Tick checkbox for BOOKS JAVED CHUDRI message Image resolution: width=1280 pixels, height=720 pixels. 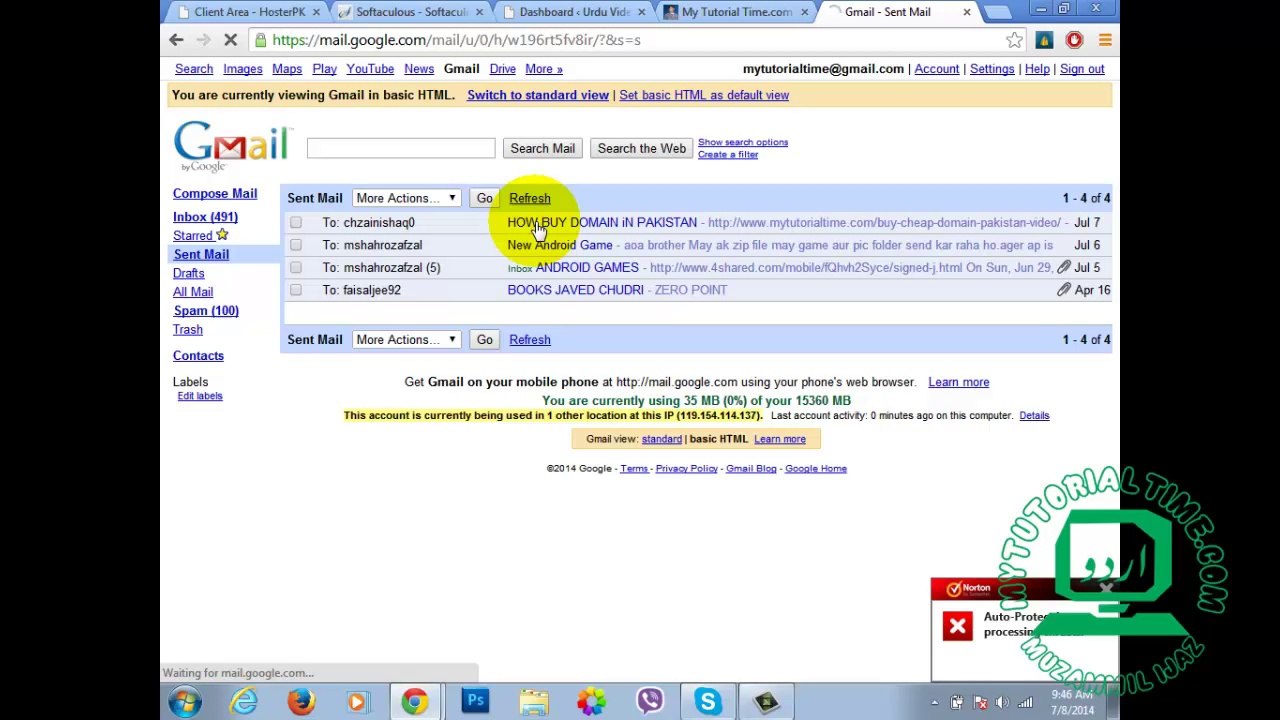tap(296, 290)
